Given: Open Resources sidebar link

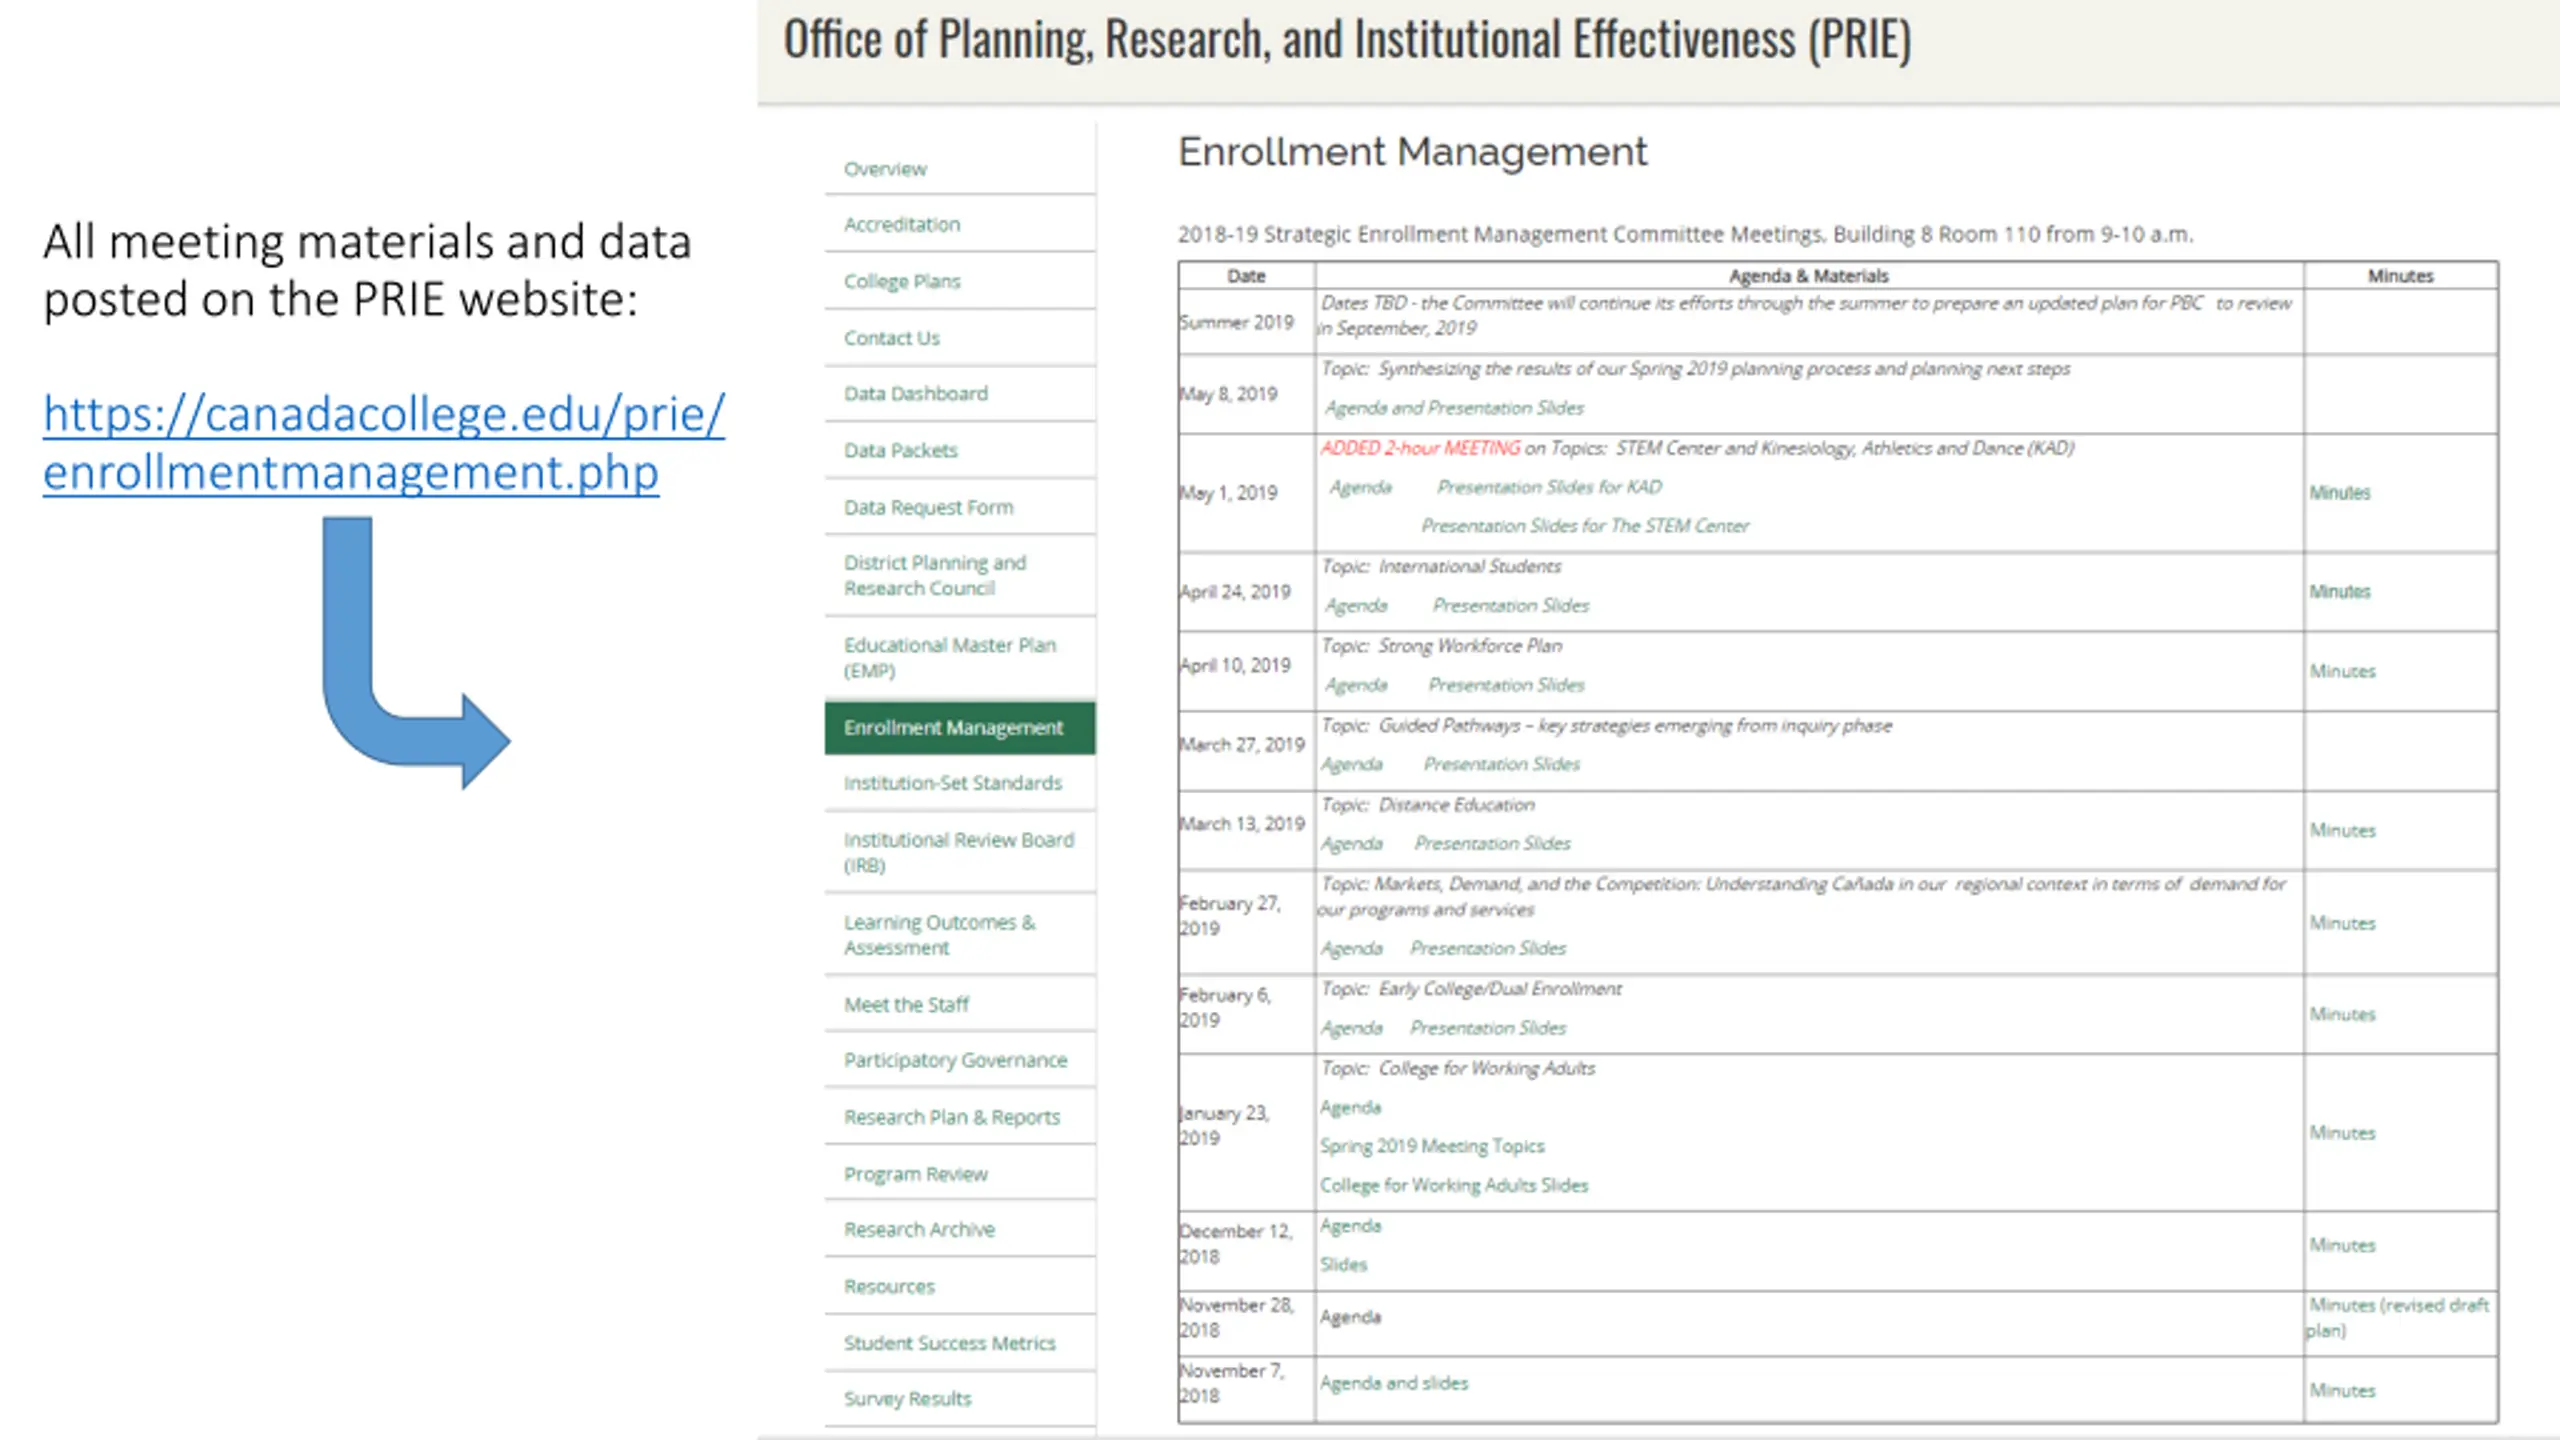Looking at the screenshot, I should [889, 1287].
